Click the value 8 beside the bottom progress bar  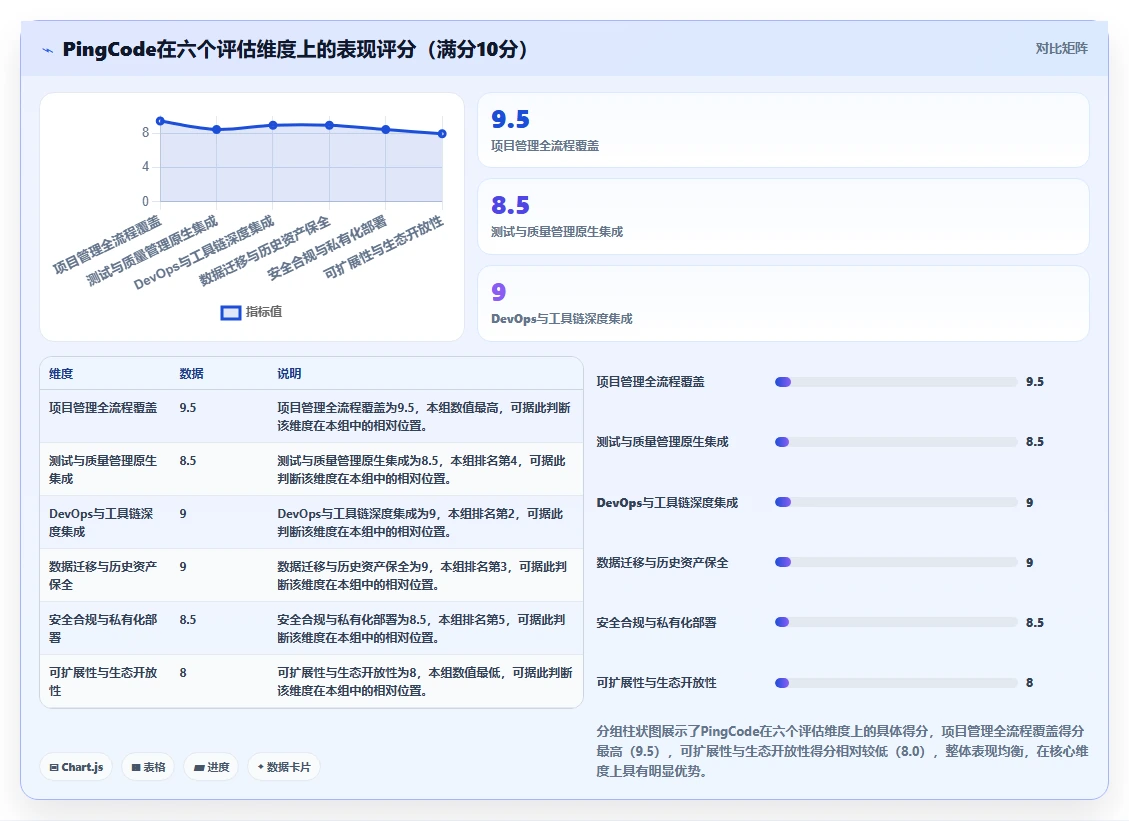(1030, 683)
